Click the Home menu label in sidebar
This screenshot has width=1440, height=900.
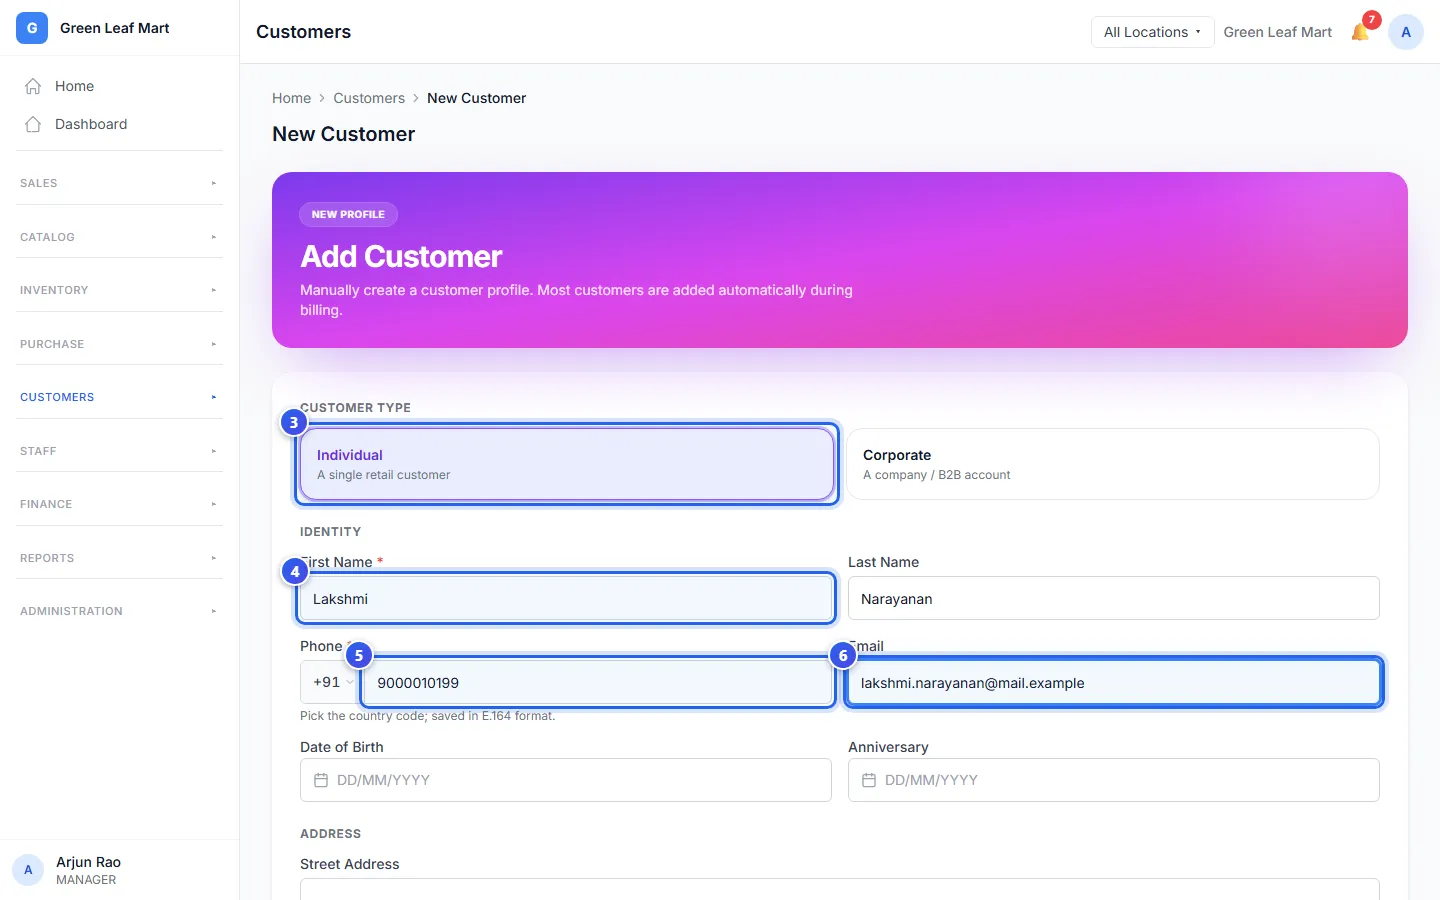click(74, 86)
